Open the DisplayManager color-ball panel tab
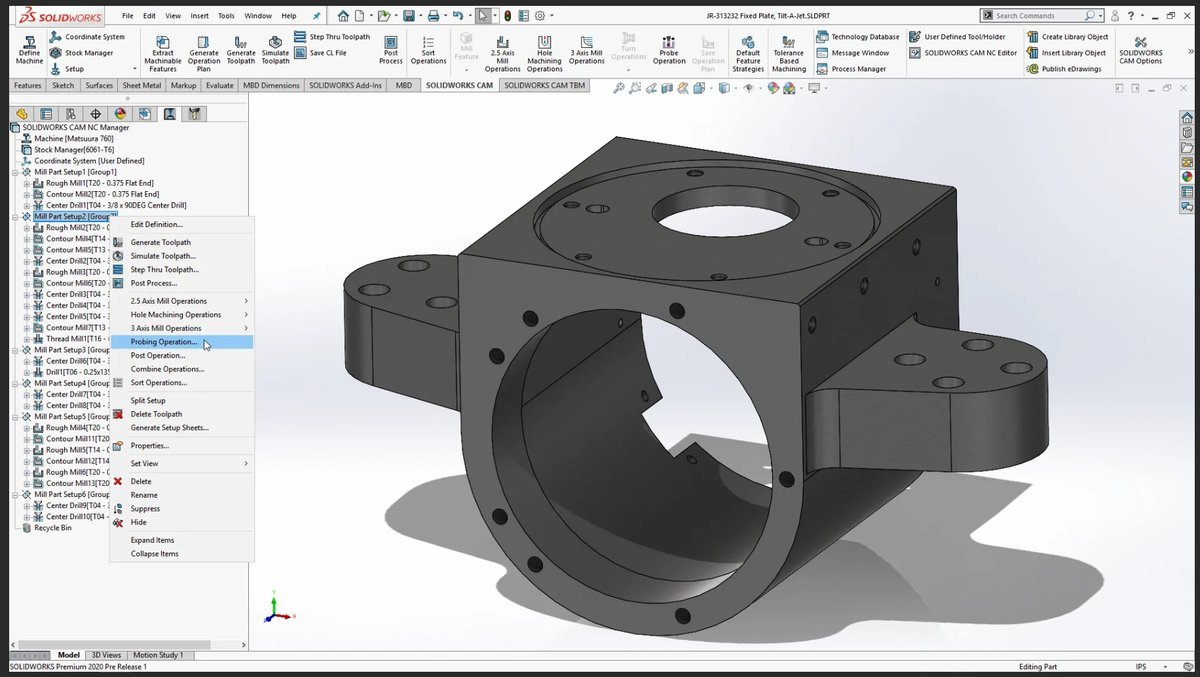 point(121,114)
